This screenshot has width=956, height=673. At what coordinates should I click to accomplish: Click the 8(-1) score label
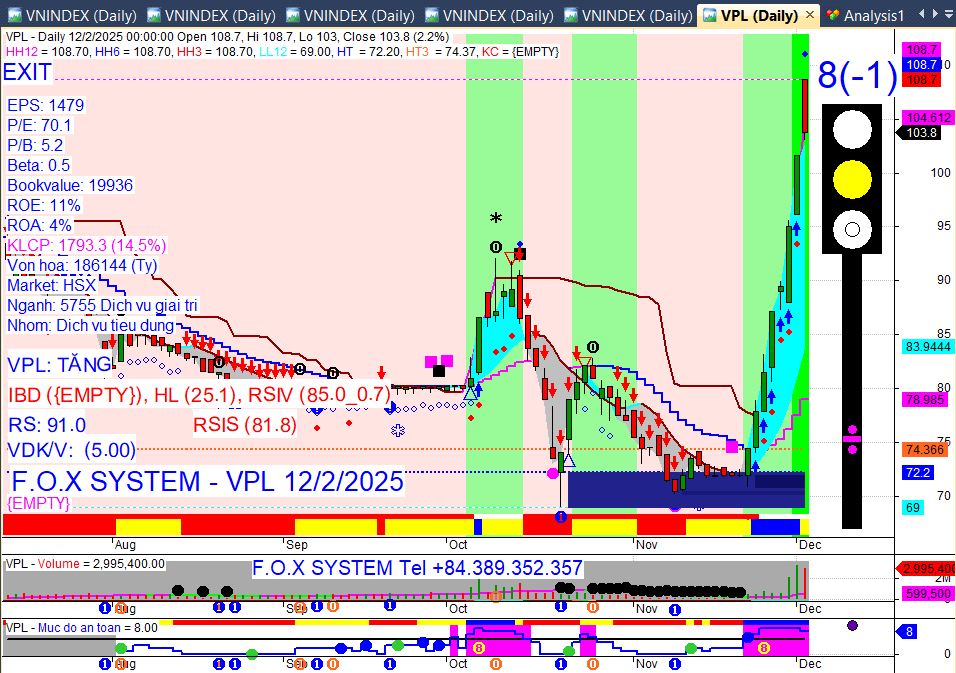[x=857, y=75]
